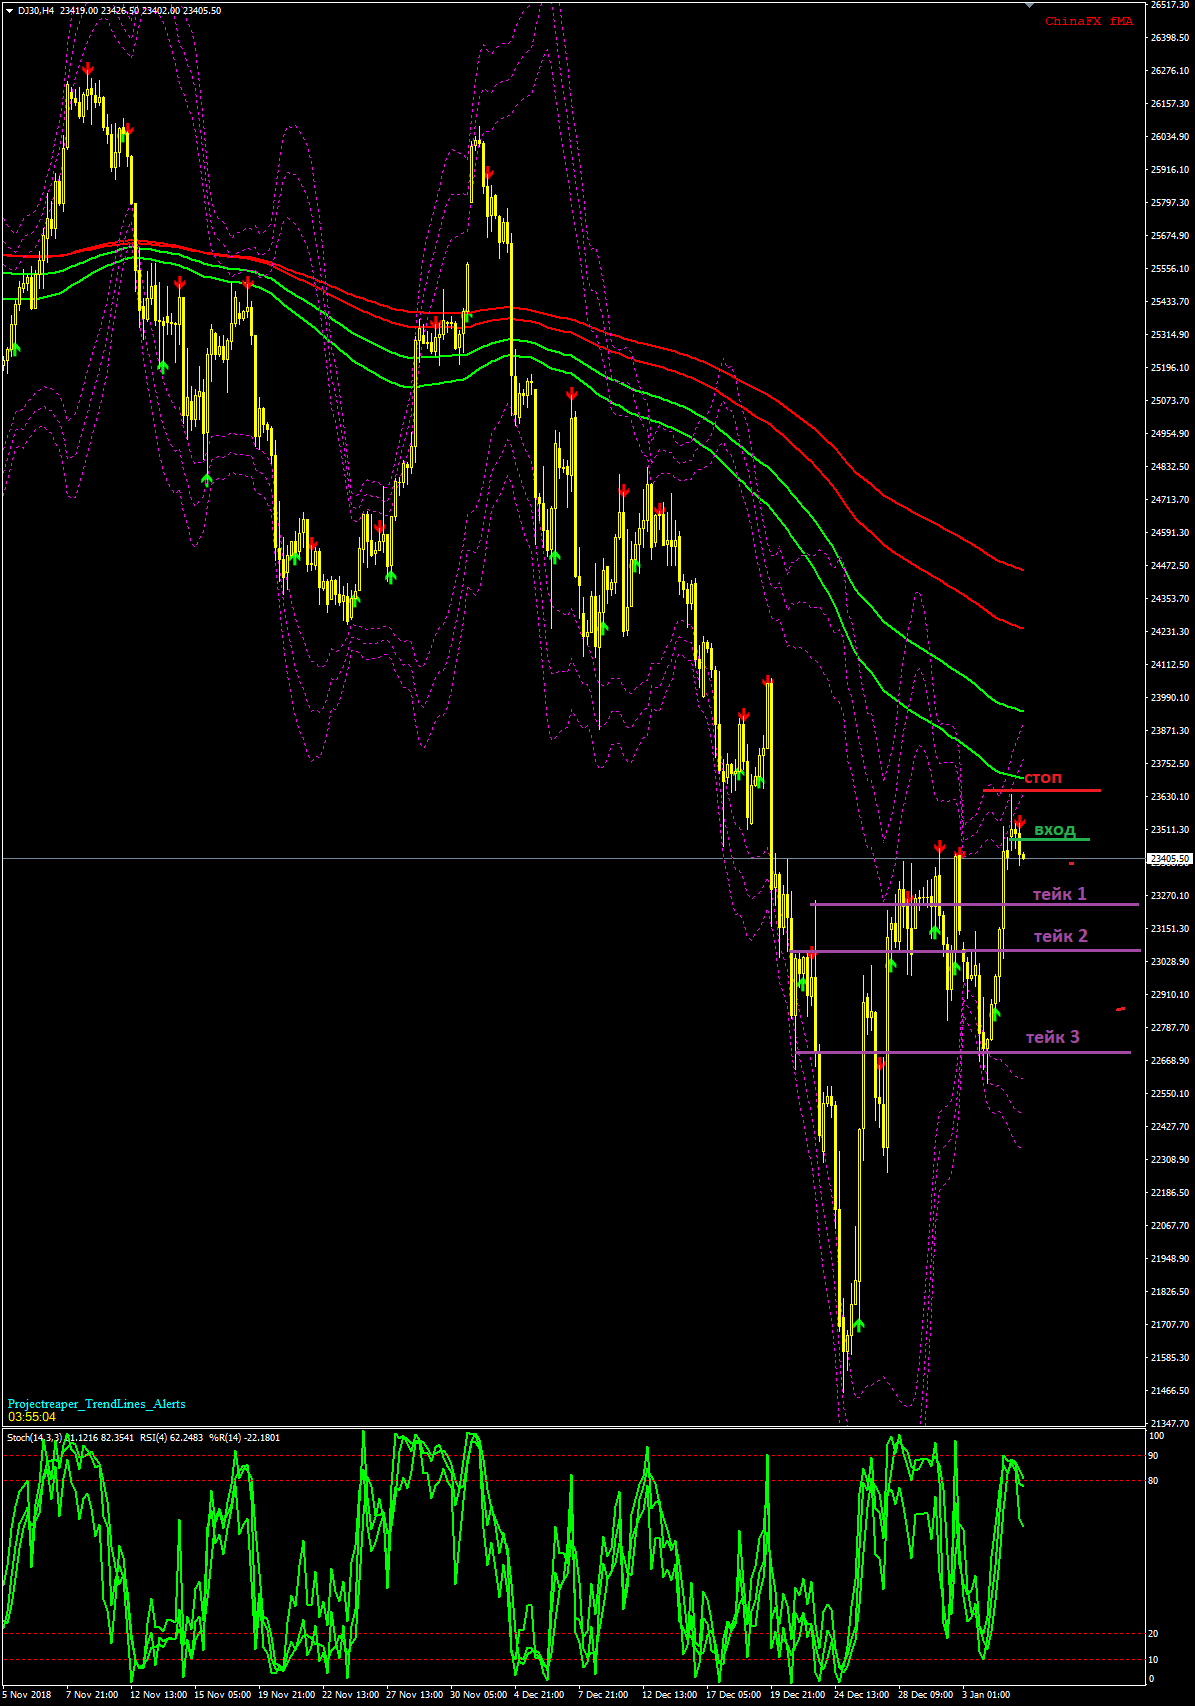The image size is (1195, 1706).
Task: Select the тейк 3 label
Action: (x=1053, y=1037)
